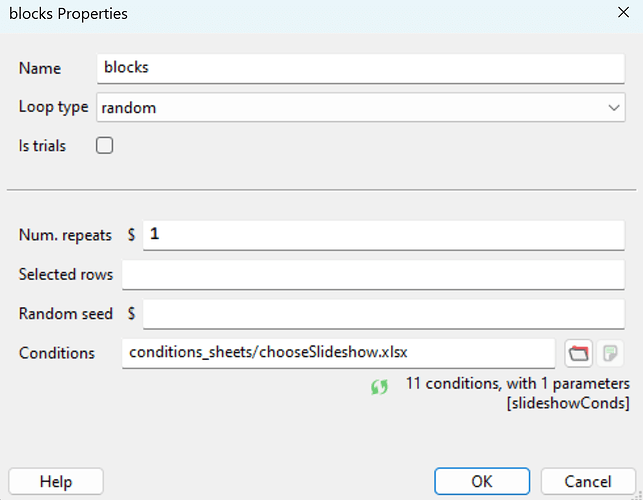
Task: Click the green reload conditions icon
Action: pyautogui.click(x=379, y=387)
